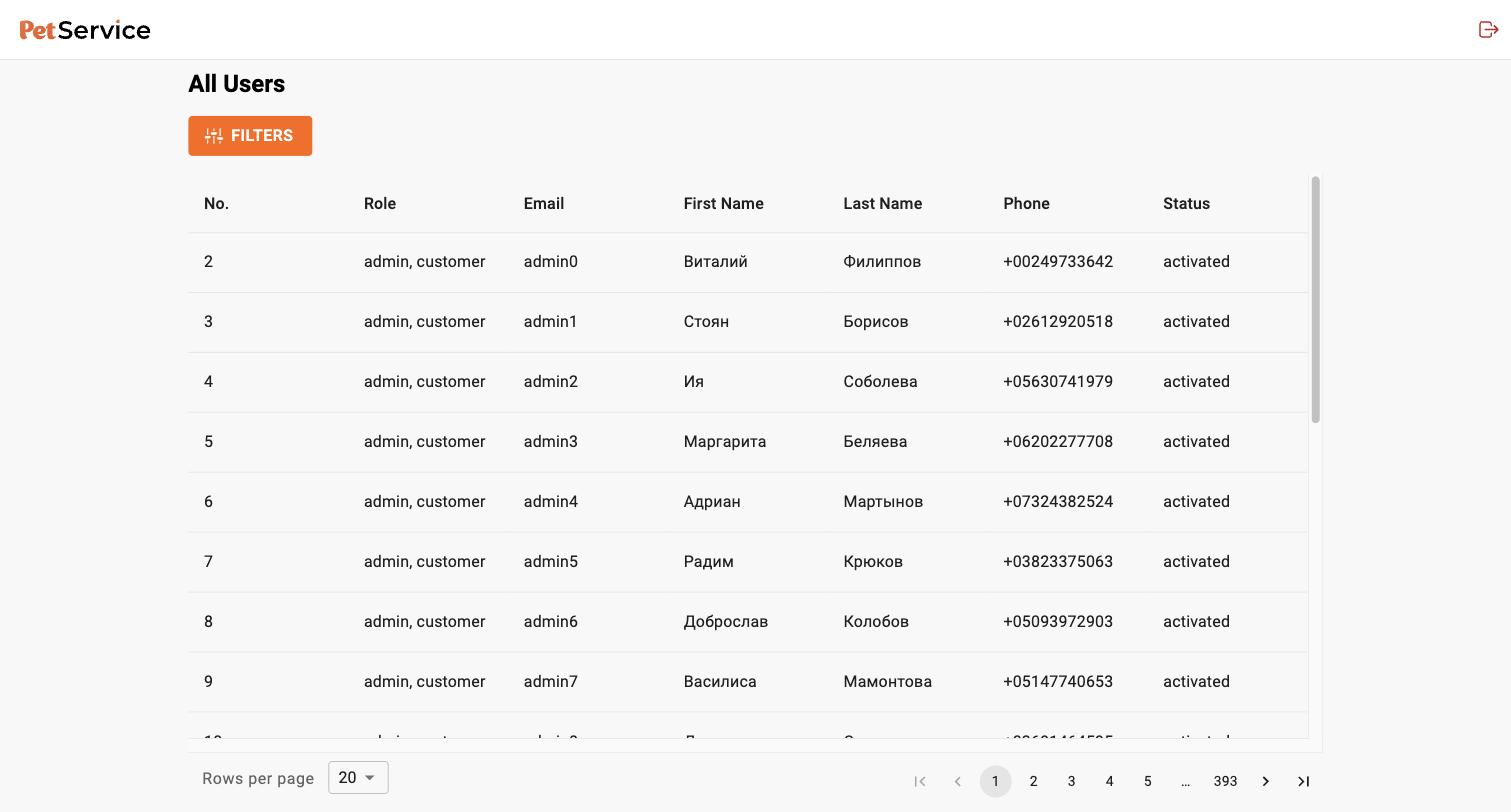Image resolution: width=1511 pixels, height=812 pixels.
Task: Click first name Доброслав
Action: click(x=726, y=621)
